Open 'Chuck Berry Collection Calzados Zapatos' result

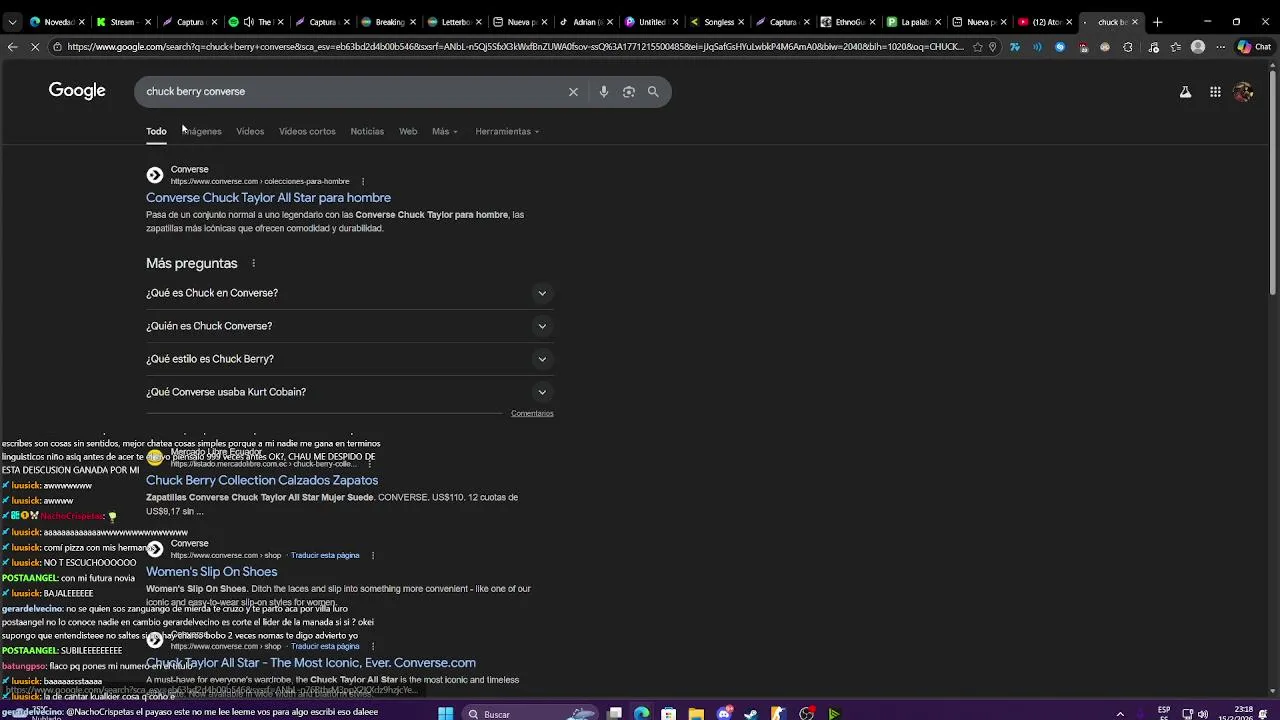click(262, 480)
